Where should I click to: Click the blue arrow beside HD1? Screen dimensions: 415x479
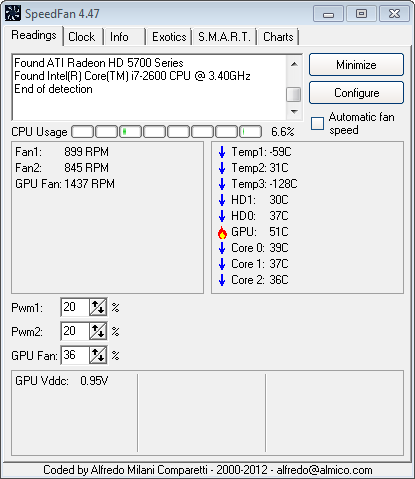[222, 200]
